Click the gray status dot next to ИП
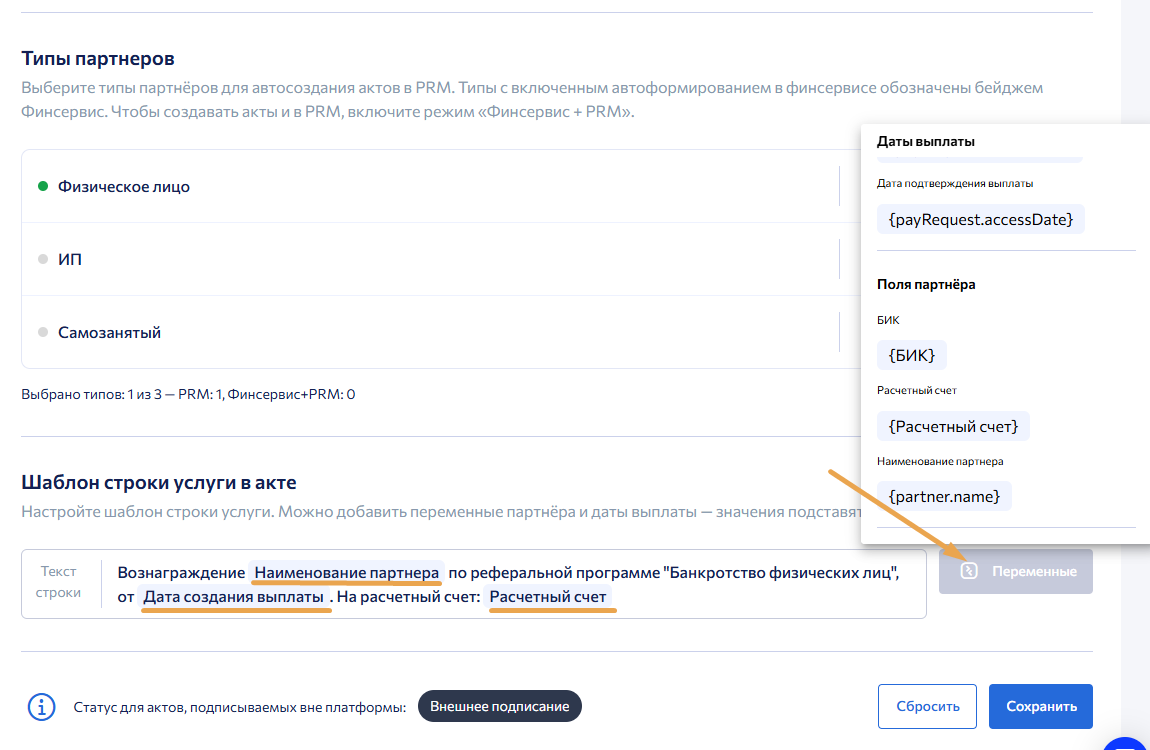The width and height of the screenshot is (1150, 750). [43, 259]
